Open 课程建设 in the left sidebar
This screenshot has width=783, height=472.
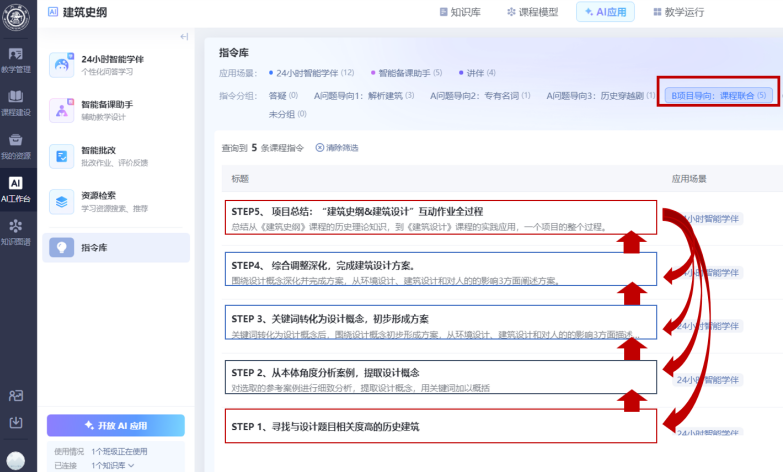point(15,102)
